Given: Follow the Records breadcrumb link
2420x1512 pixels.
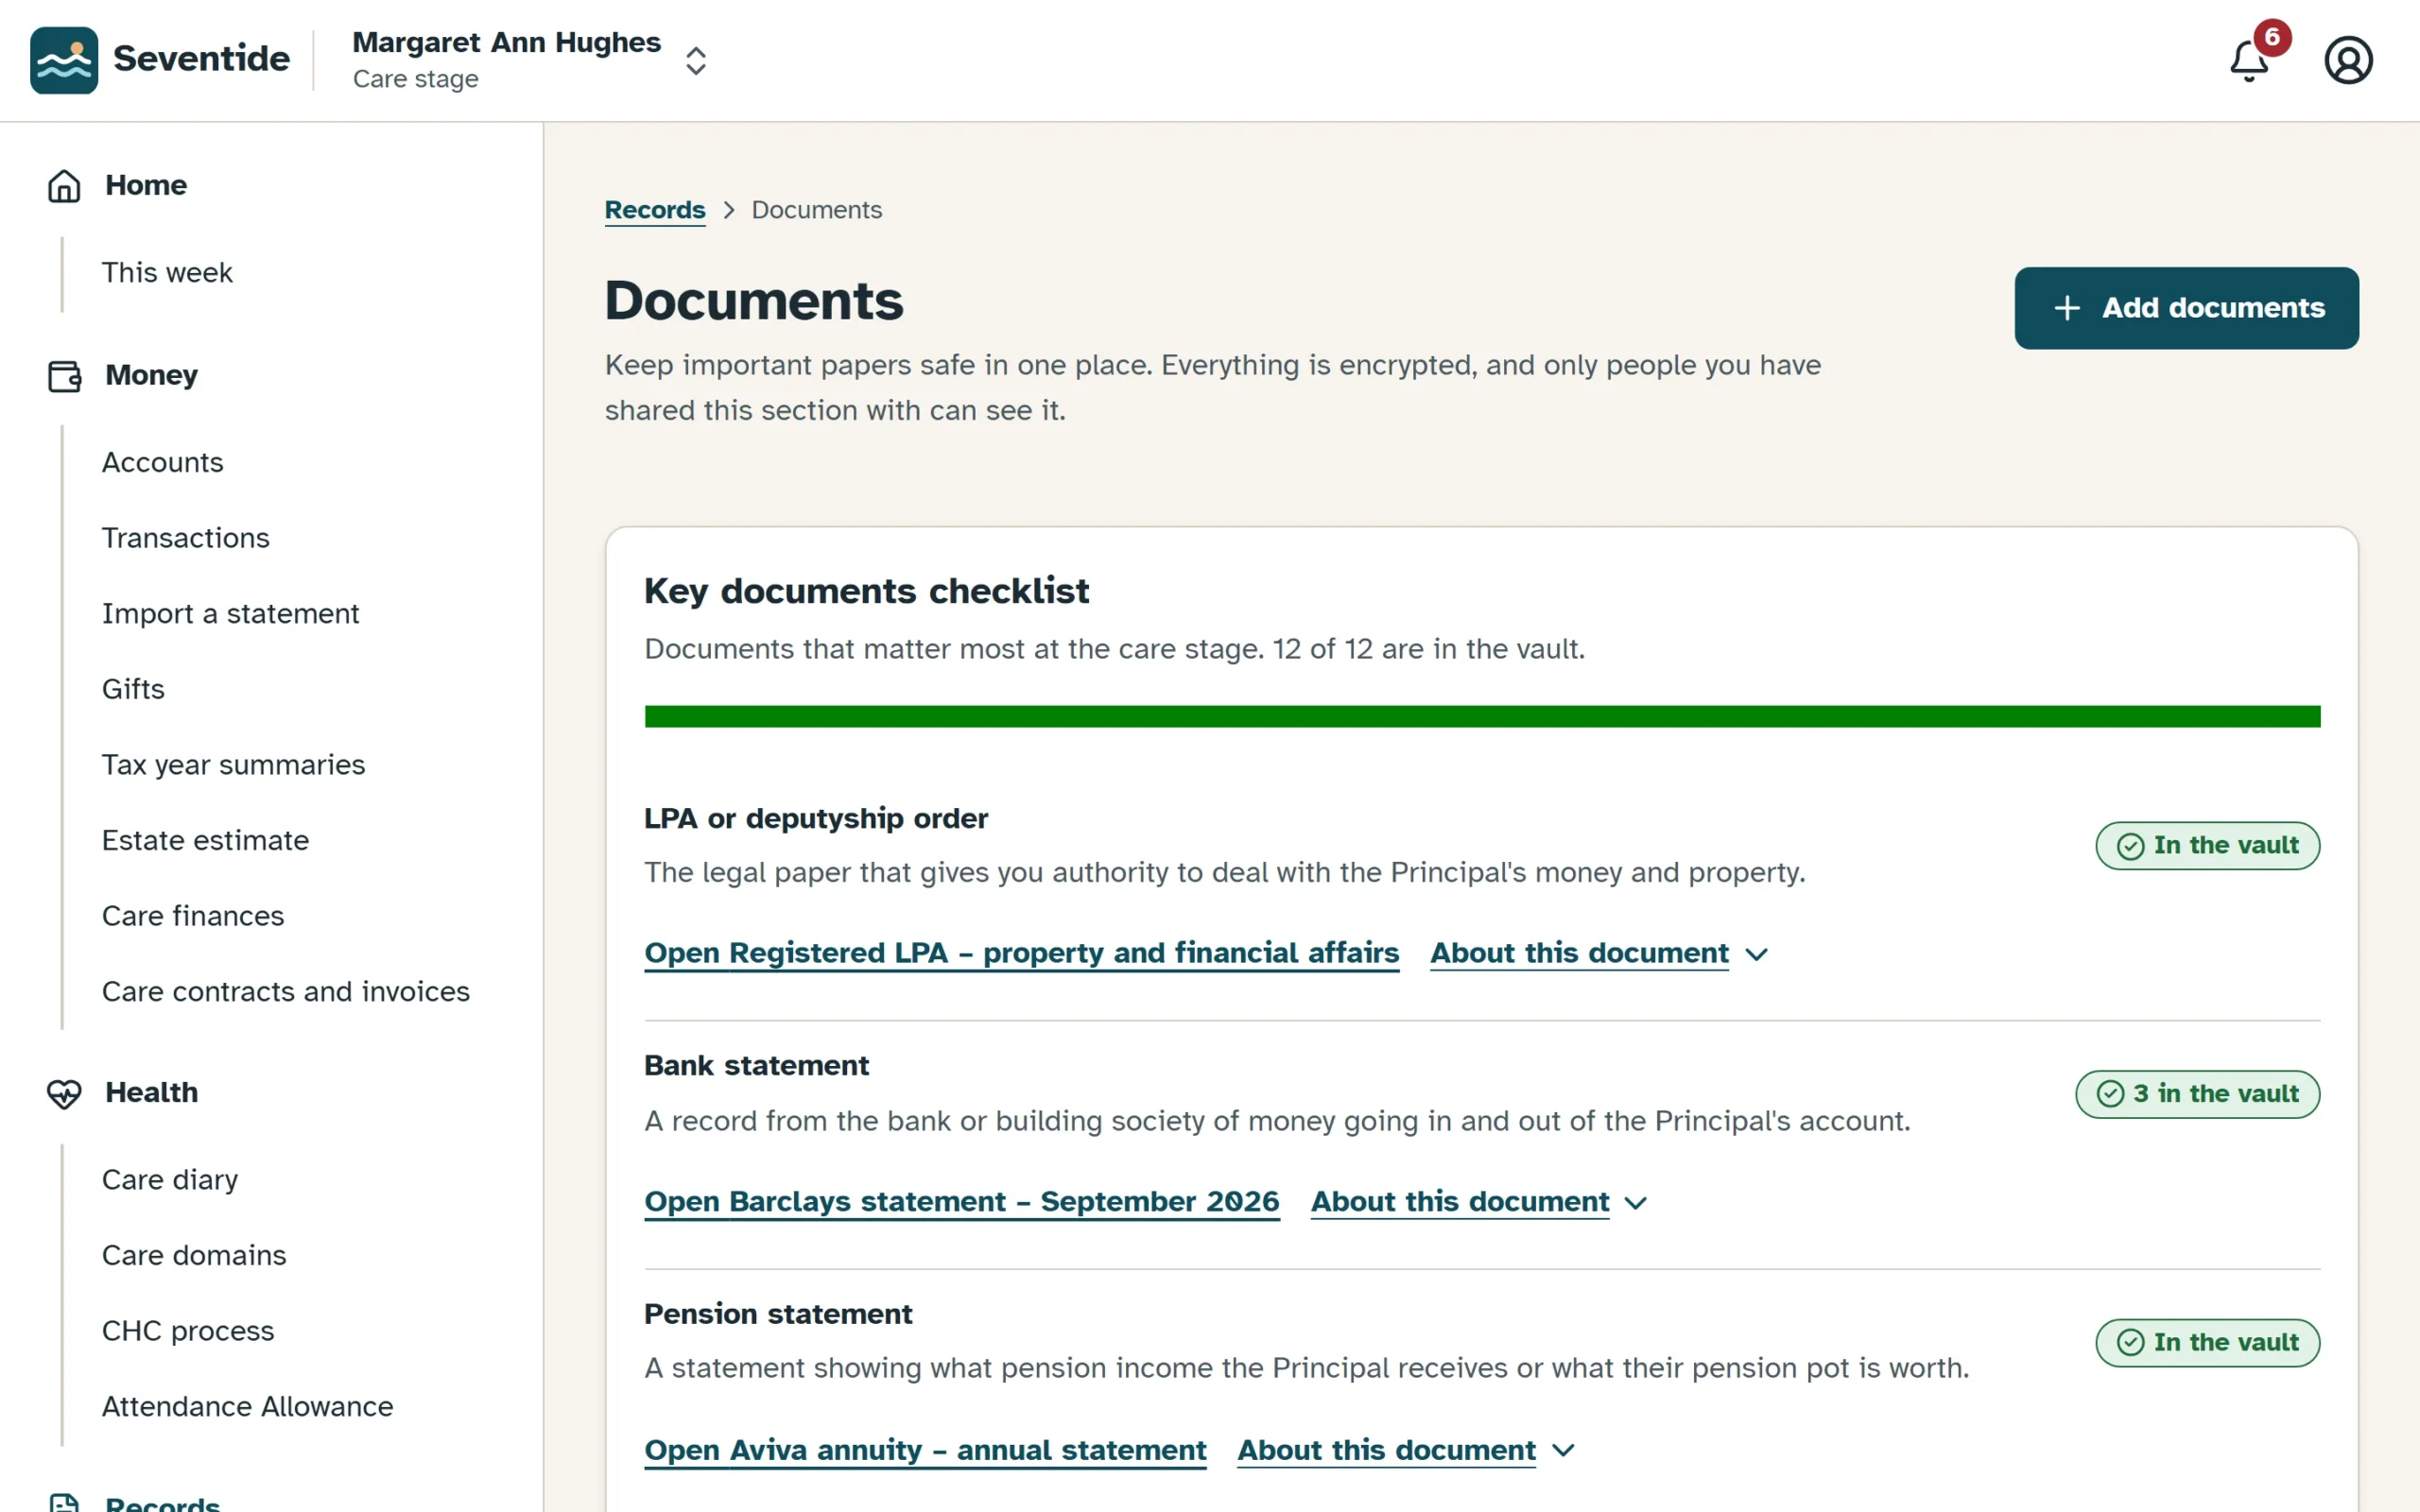Looking at the screenshot, I should 655,210.
